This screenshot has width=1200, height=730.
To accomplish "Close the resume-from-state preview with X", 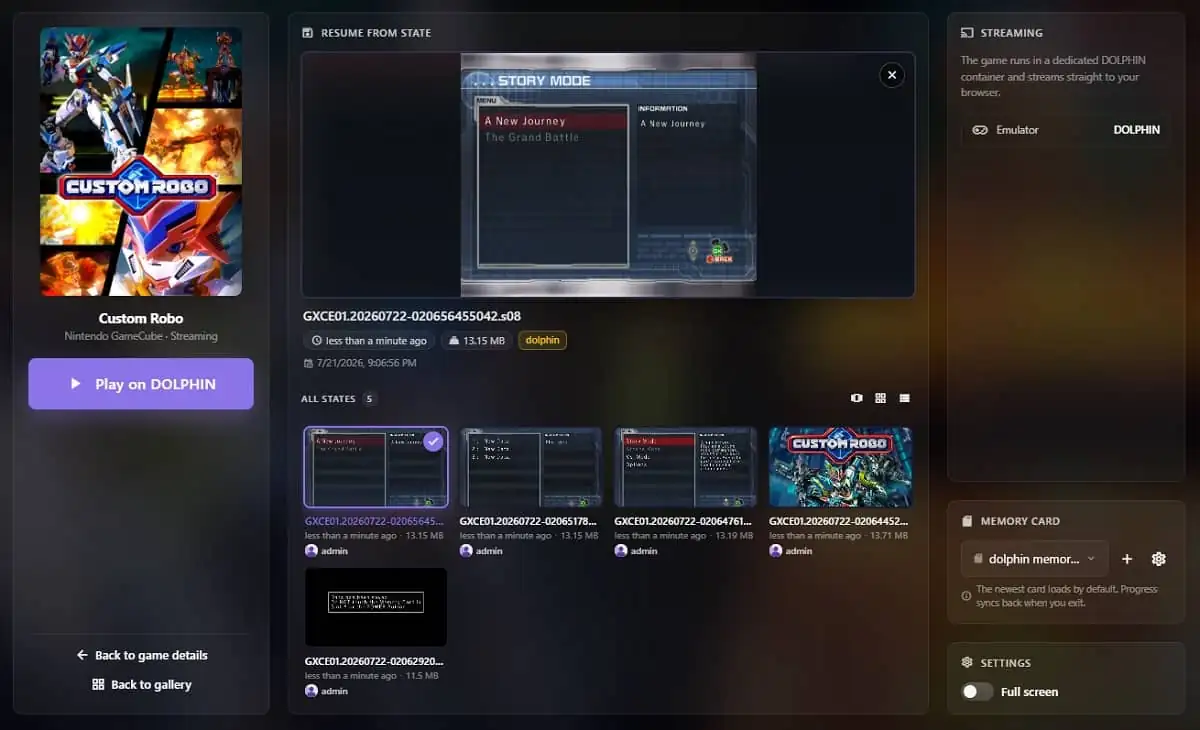I will (x=891, y=75).
